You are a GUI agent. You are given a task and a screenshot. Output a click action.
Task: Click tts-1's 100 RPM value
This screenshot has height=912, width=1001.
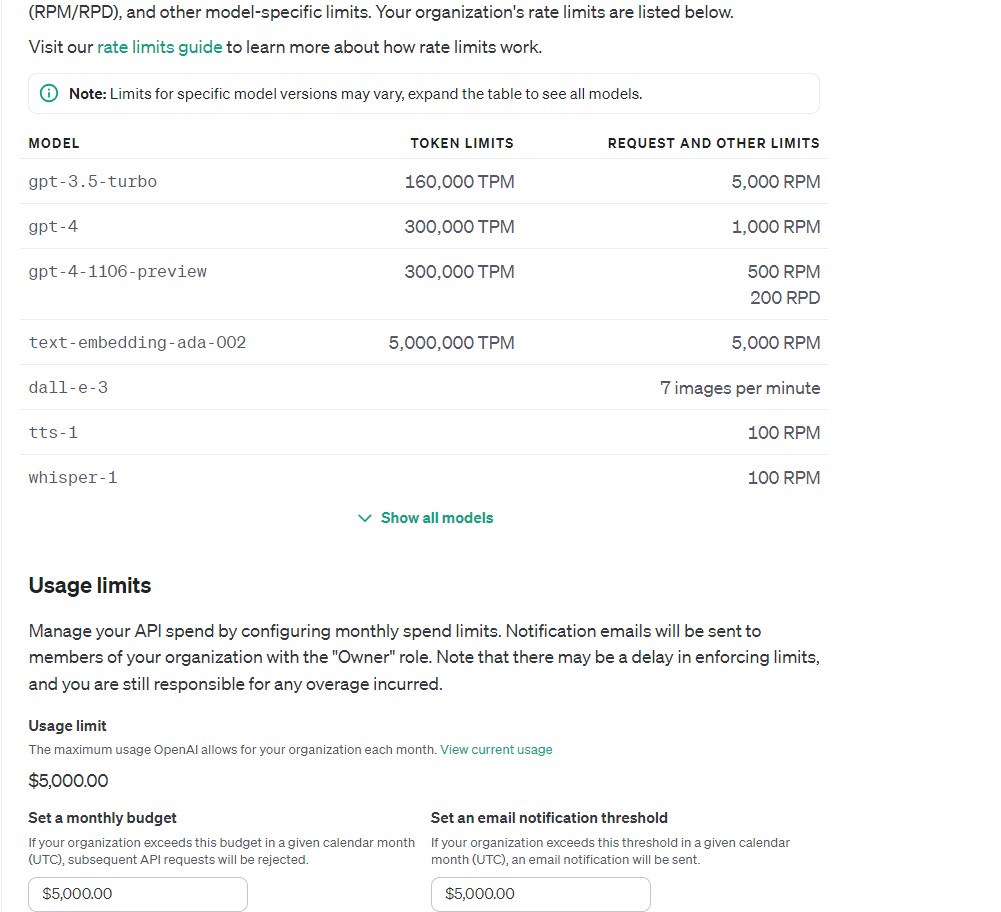(x=784, y=433)
